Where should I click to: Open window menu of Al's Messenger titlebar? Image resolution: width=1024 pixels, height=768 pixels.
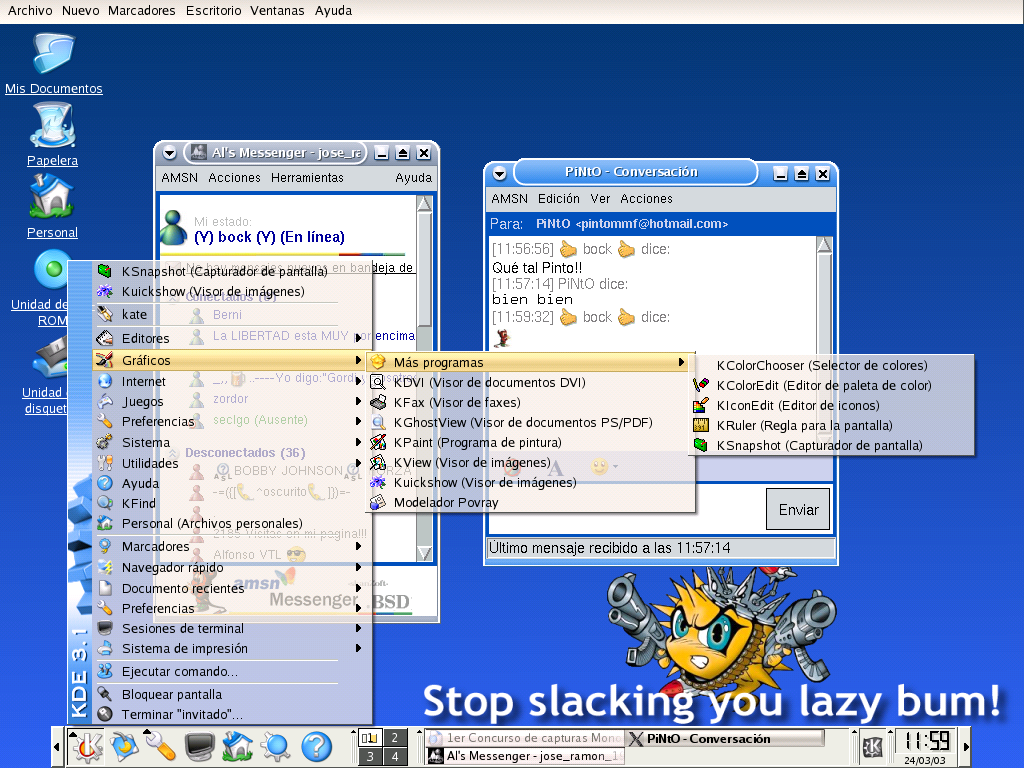point(170,153)
